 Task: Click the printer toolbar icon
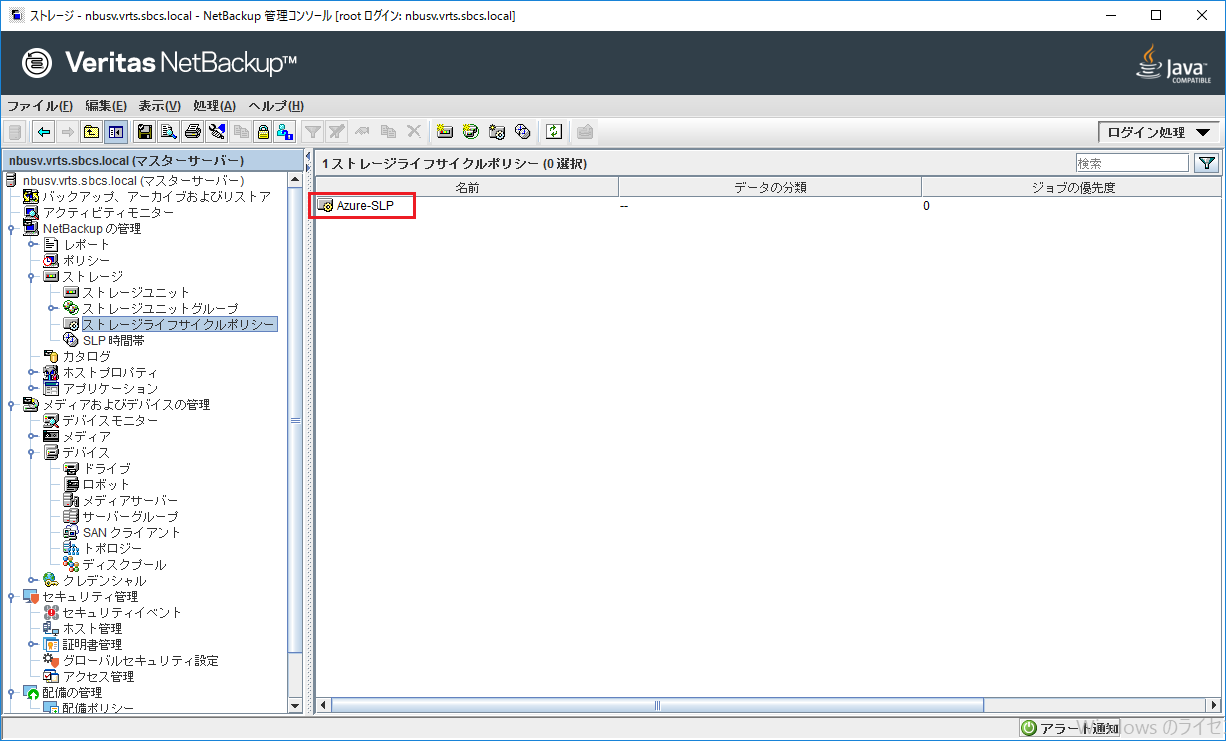coord(193,131)
